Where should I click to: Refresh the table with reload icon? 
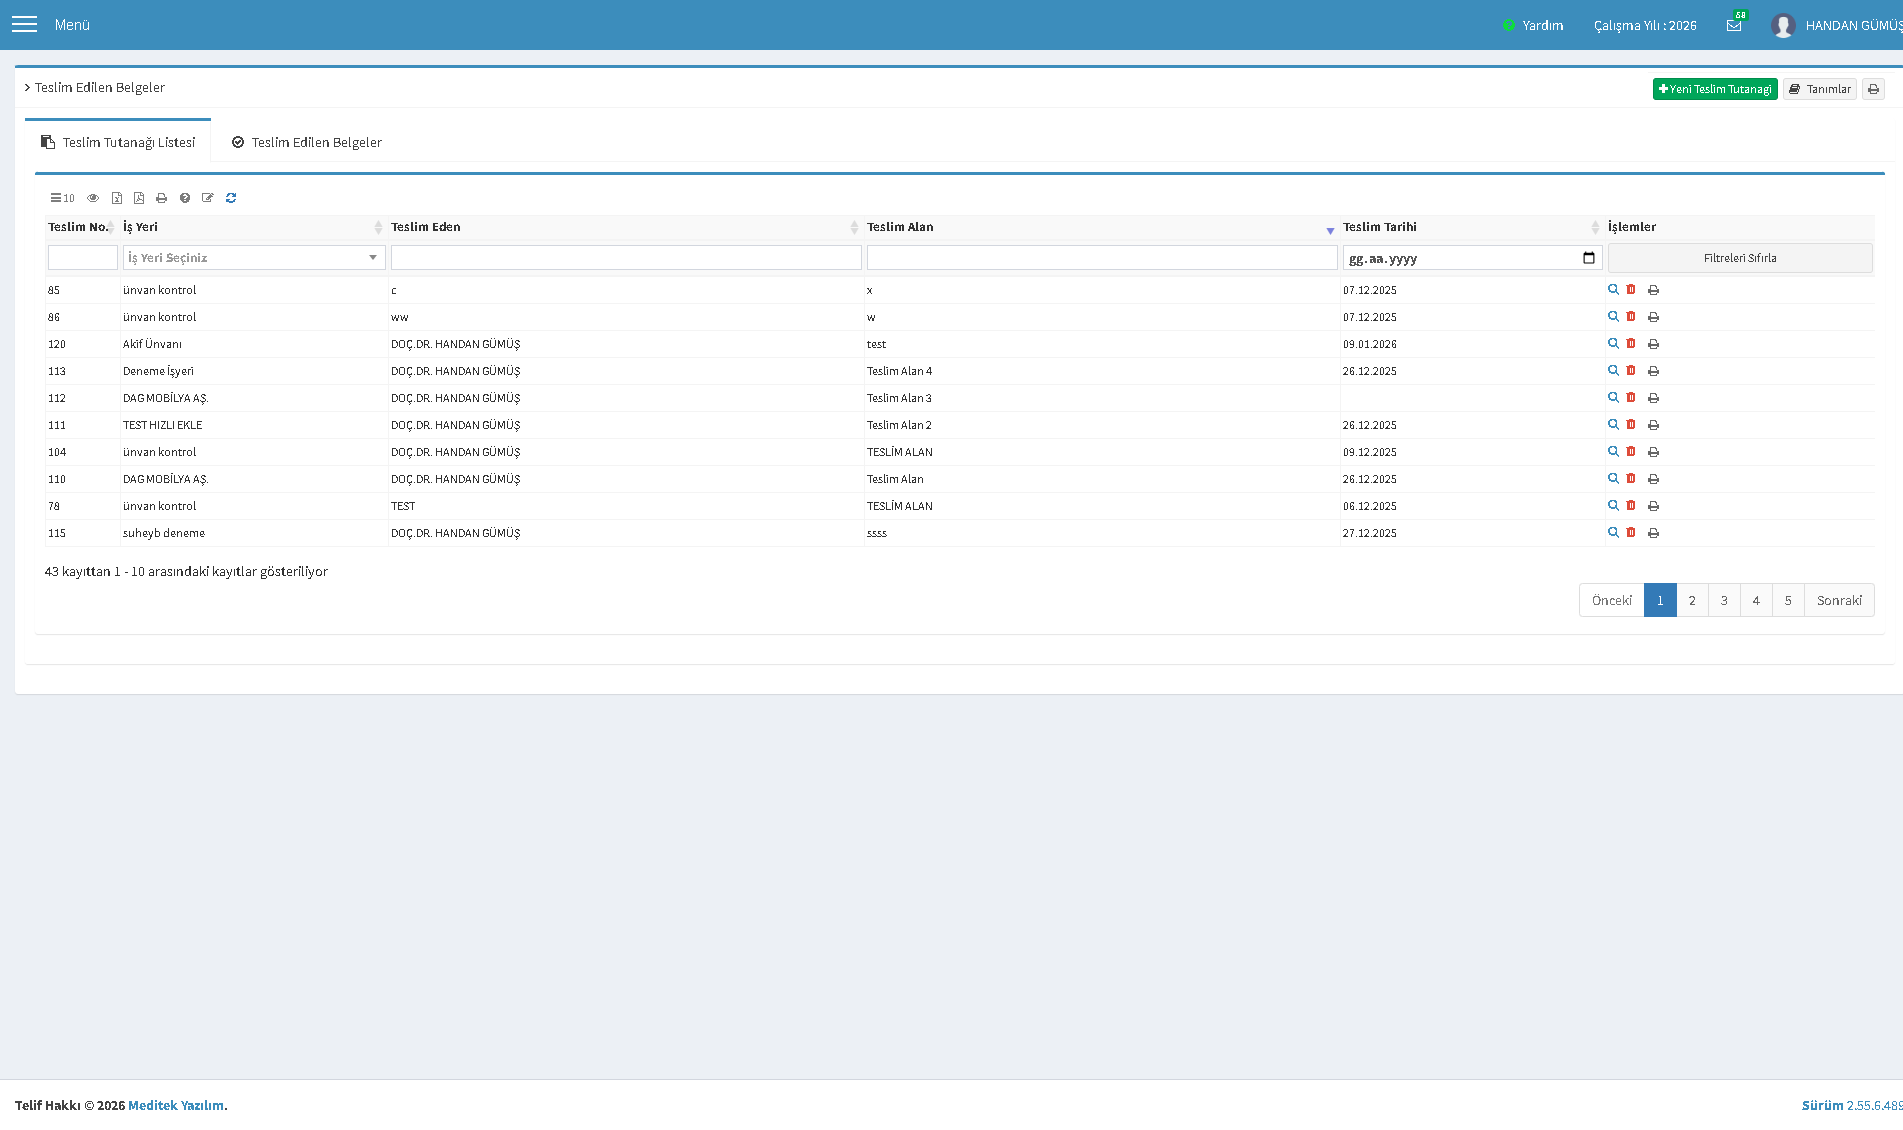tap(231, 198)
